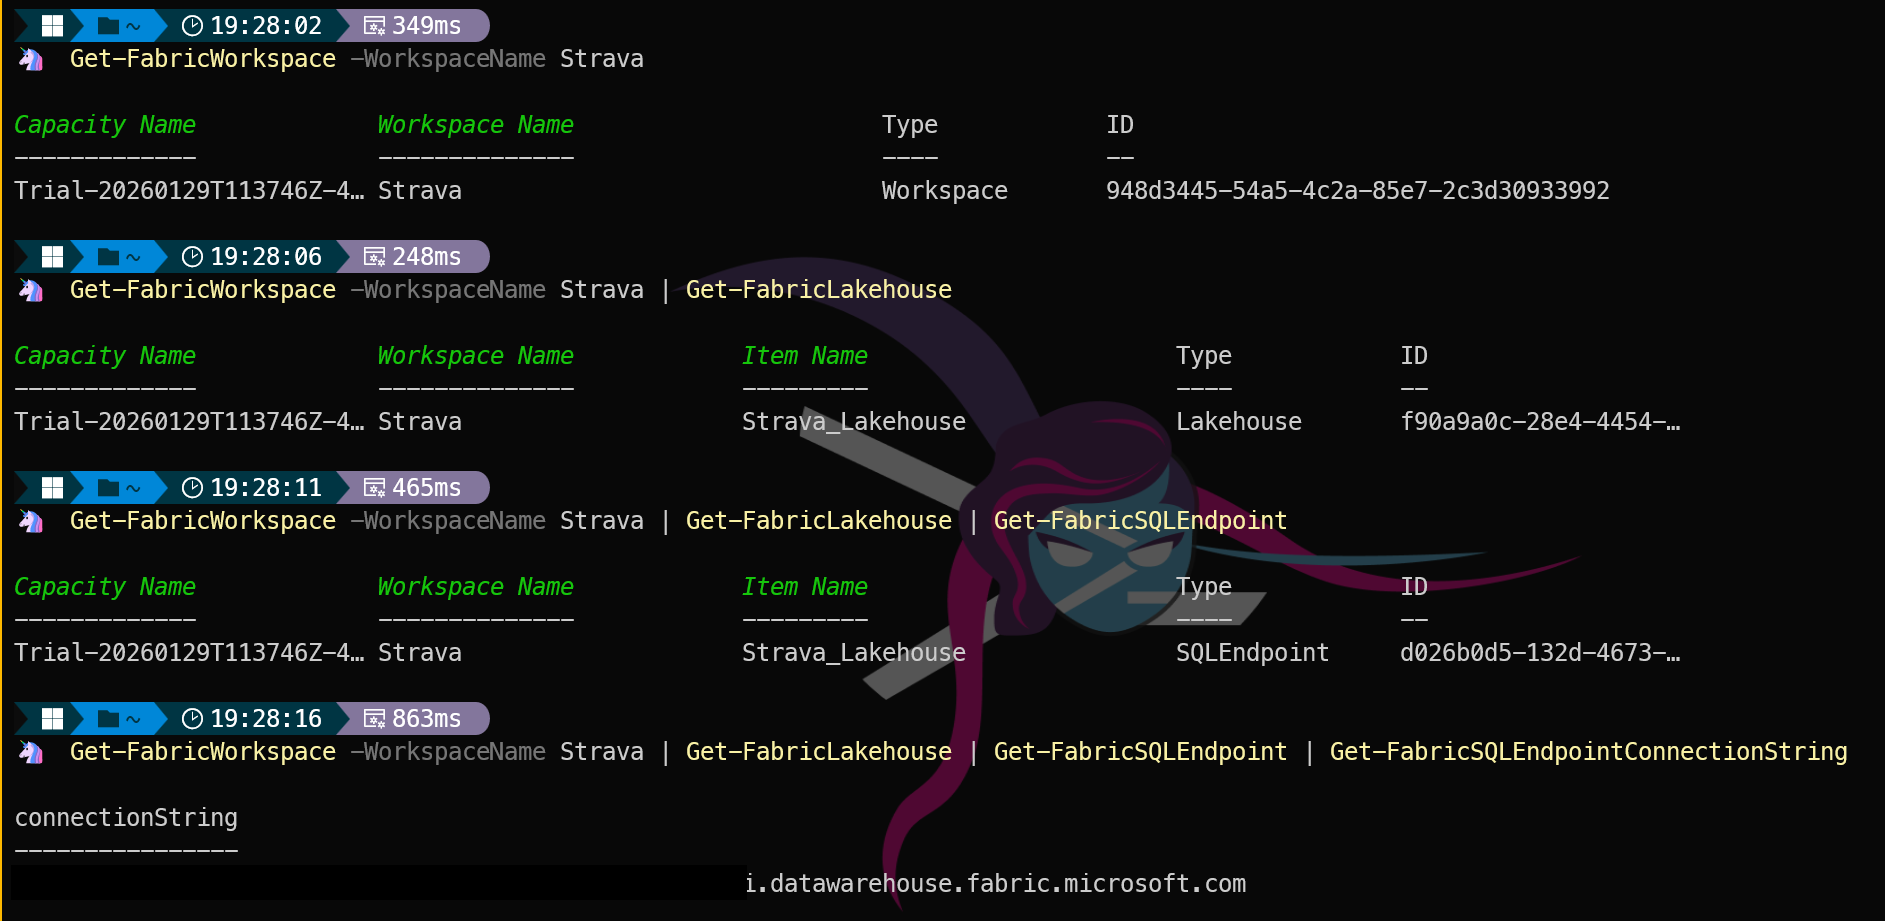Click the folder icon in the 19:28:02 prompt

[109, 26]
